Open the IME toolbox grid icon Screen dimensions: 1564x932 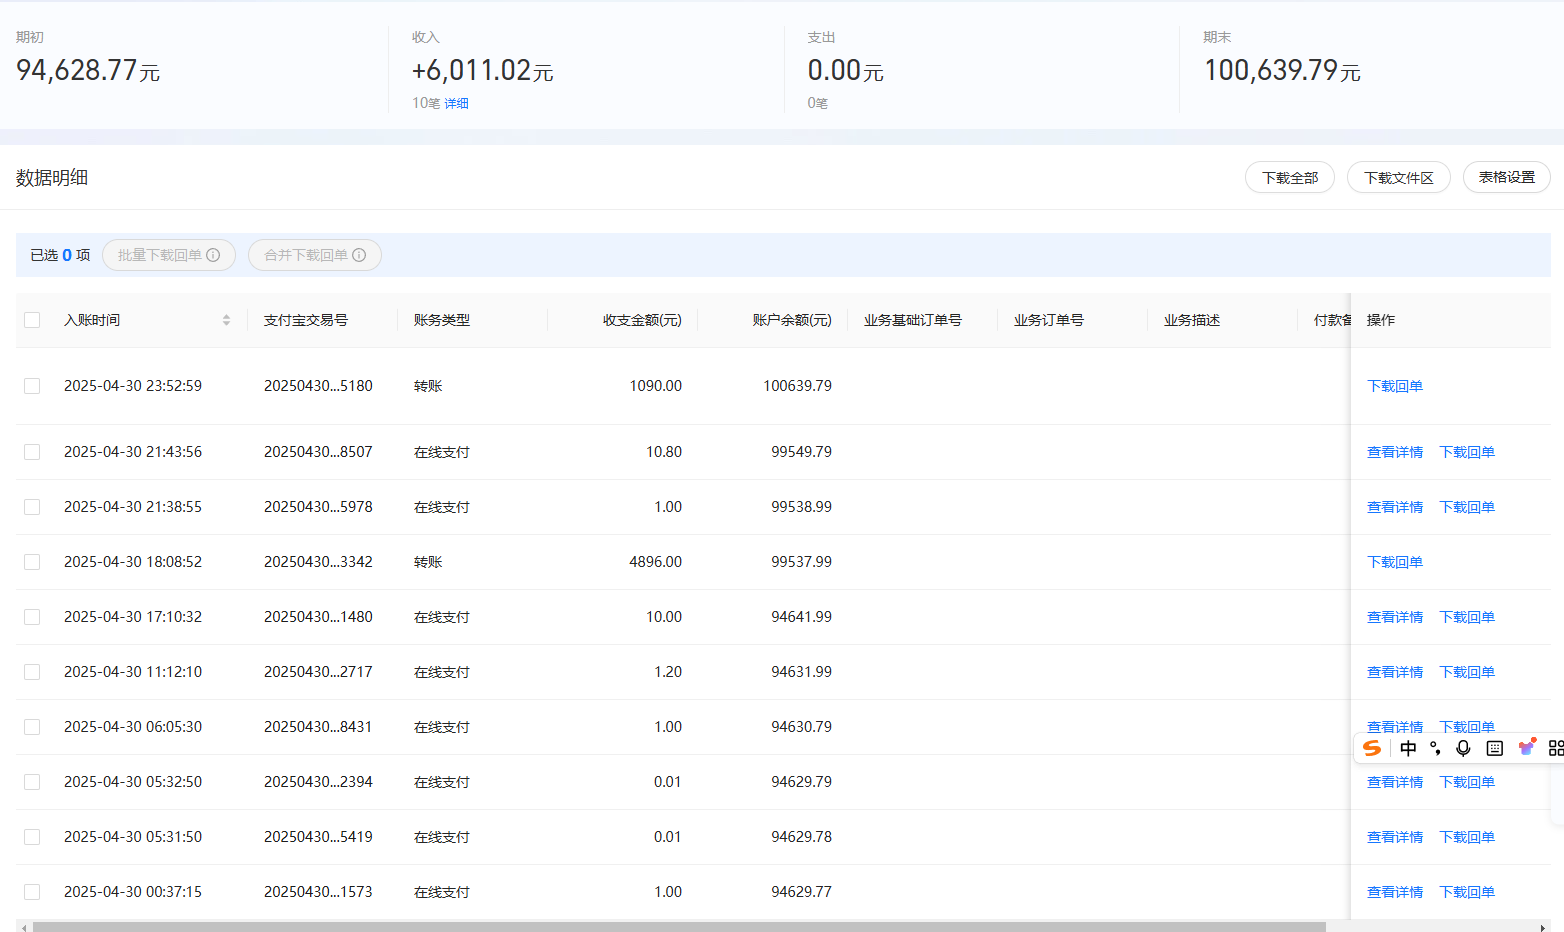coord(1555,748)
